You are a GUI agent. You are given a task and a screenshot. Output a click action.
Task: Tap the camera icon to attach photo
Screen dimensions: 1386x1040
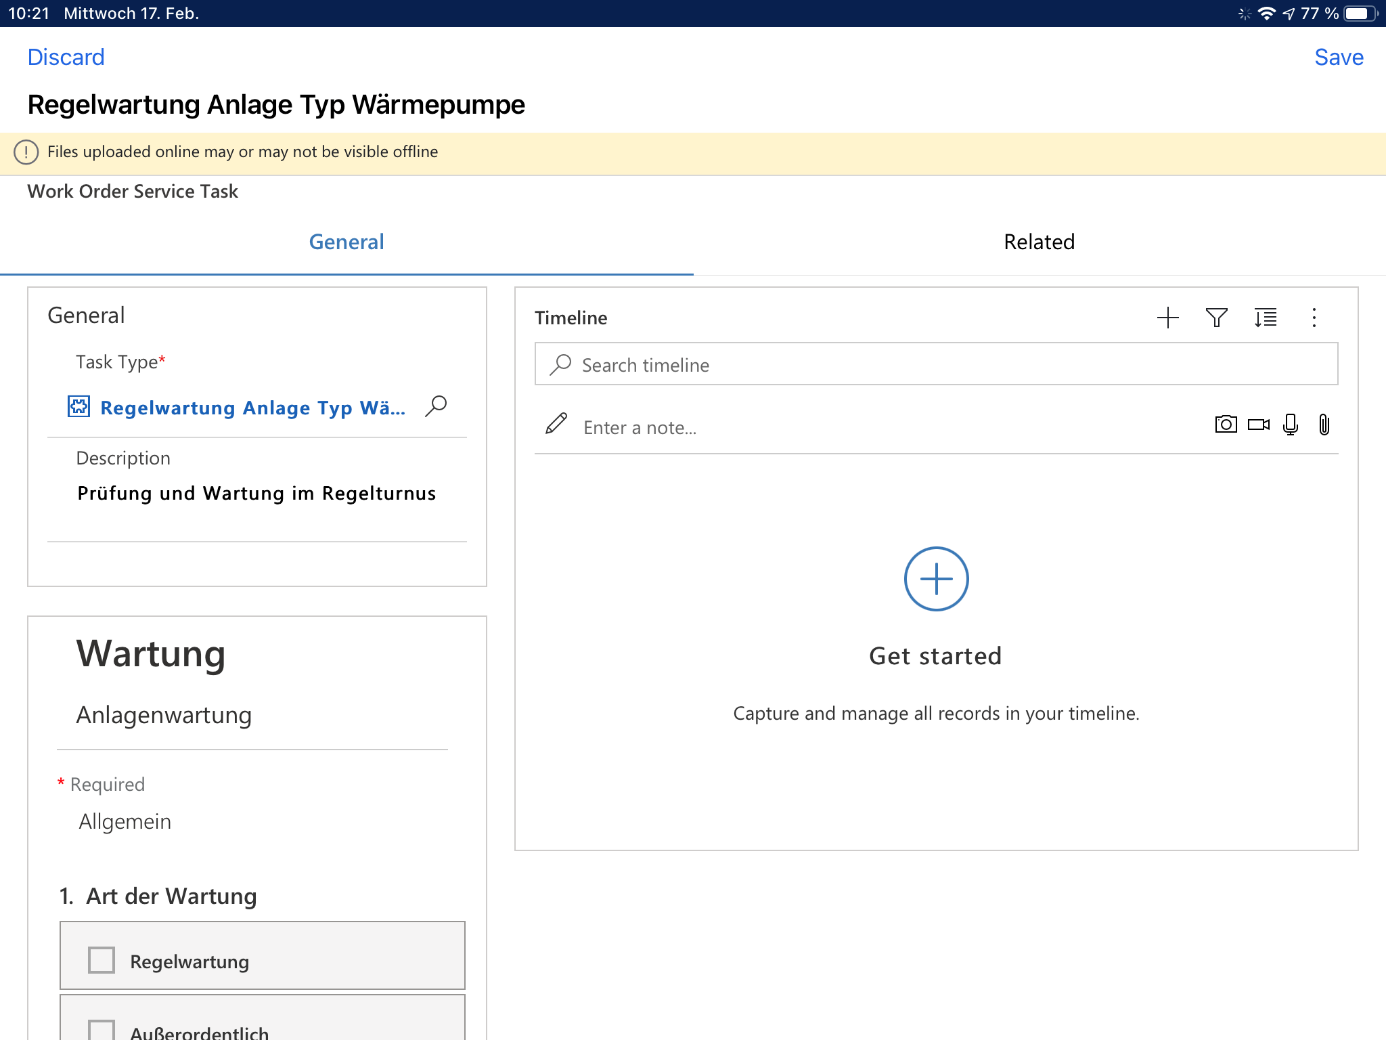point(1225,425)
